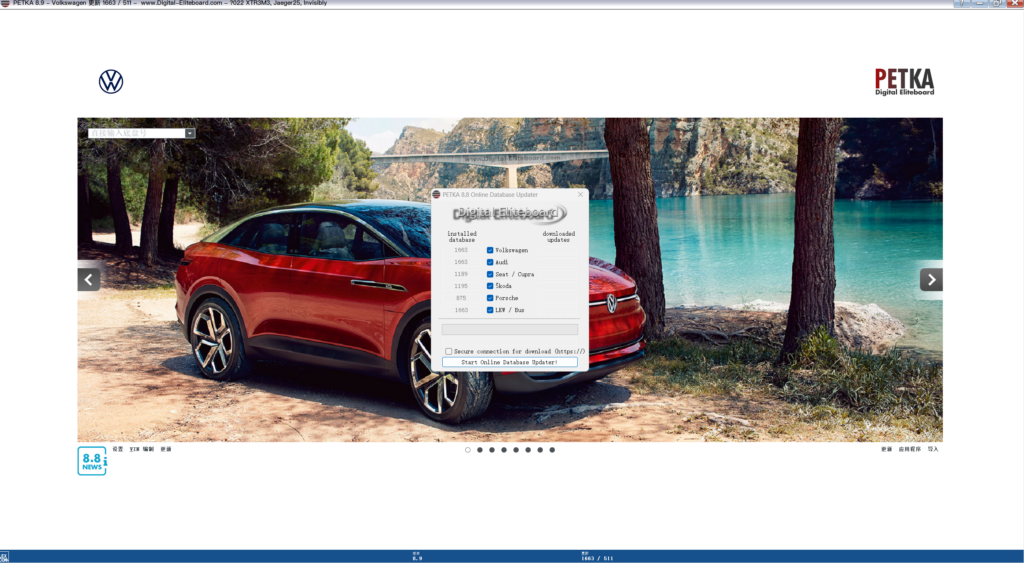
Task: Toggle the Porsche database checkbox
Action: pos(490,298)
